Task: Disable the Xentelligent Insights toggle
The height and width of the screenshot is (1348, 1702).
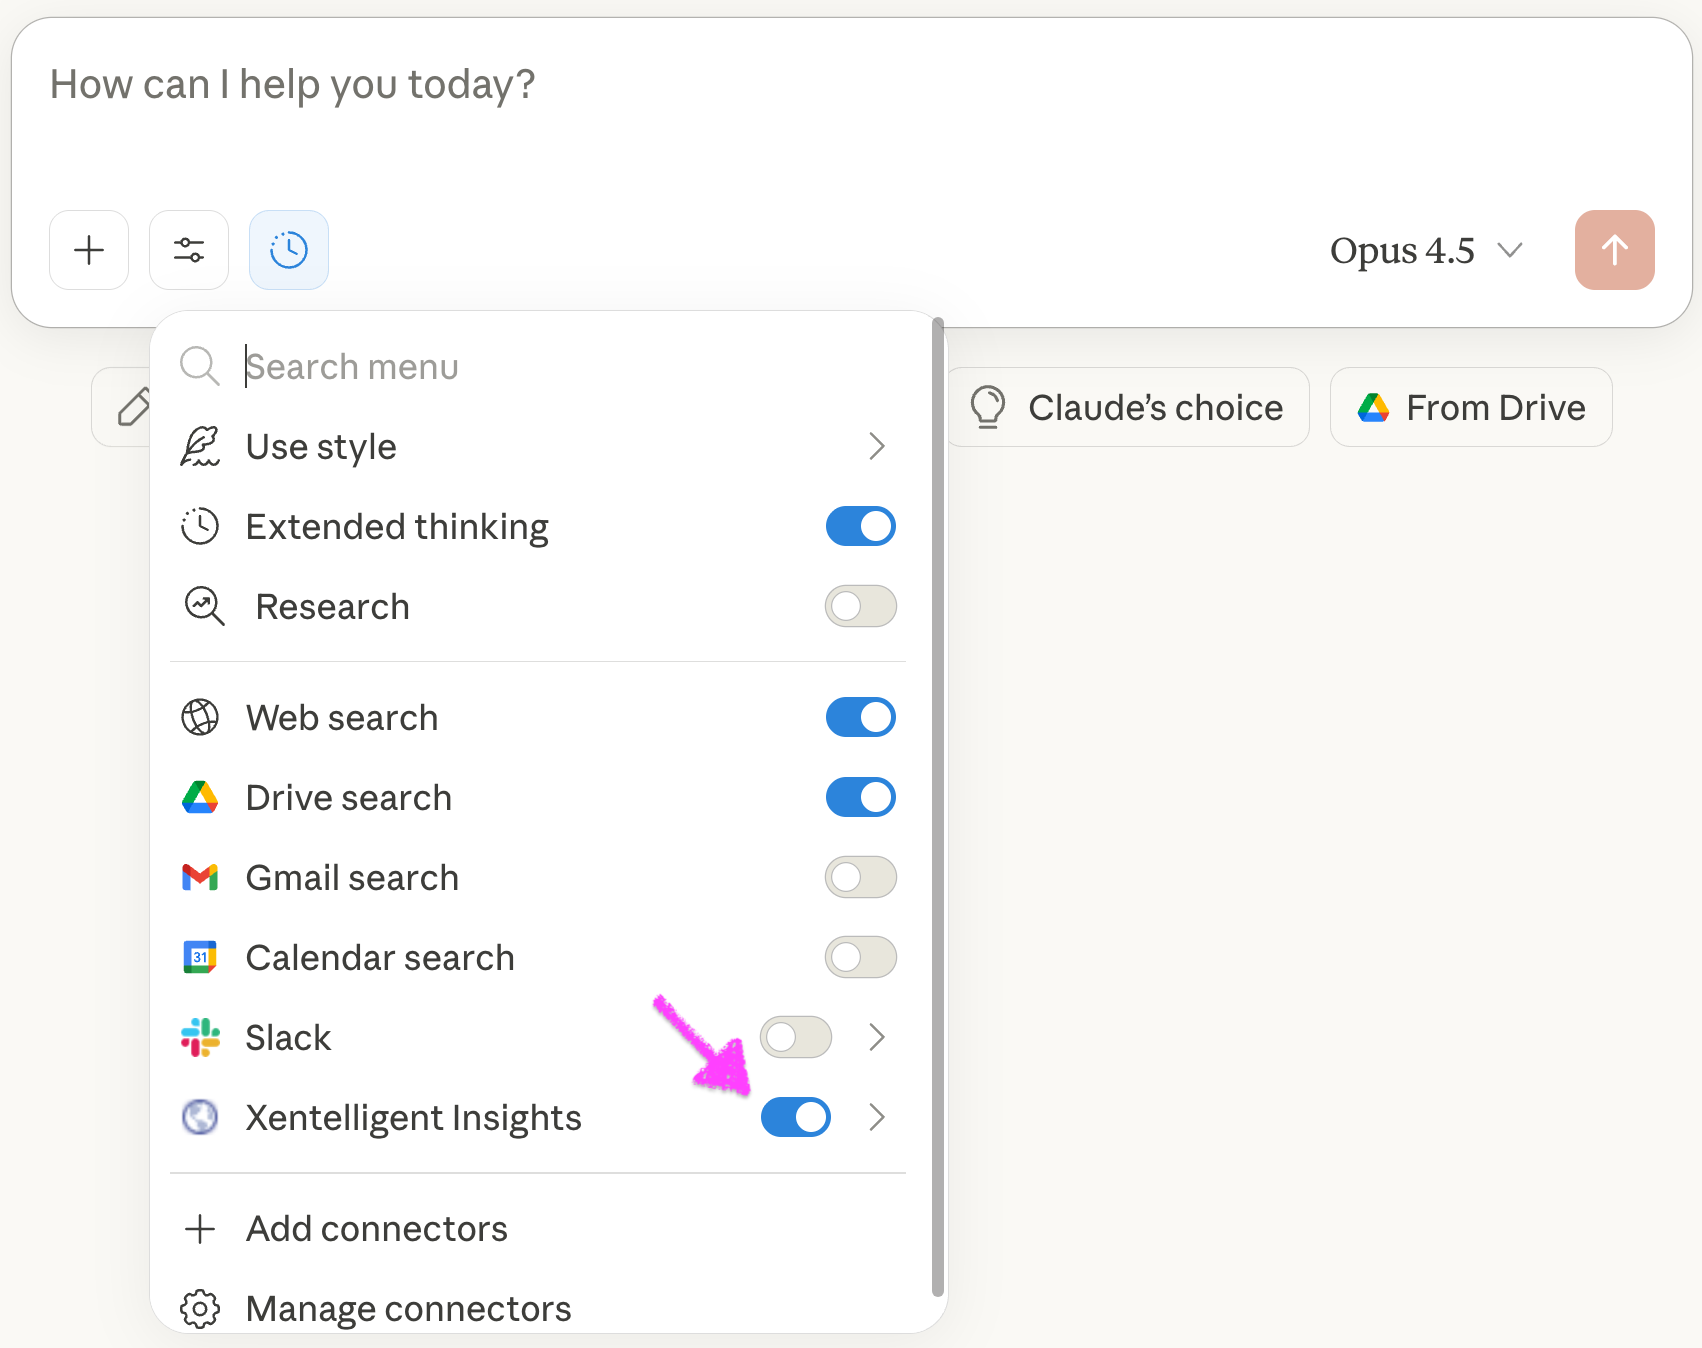Action: click(795, 1117)
